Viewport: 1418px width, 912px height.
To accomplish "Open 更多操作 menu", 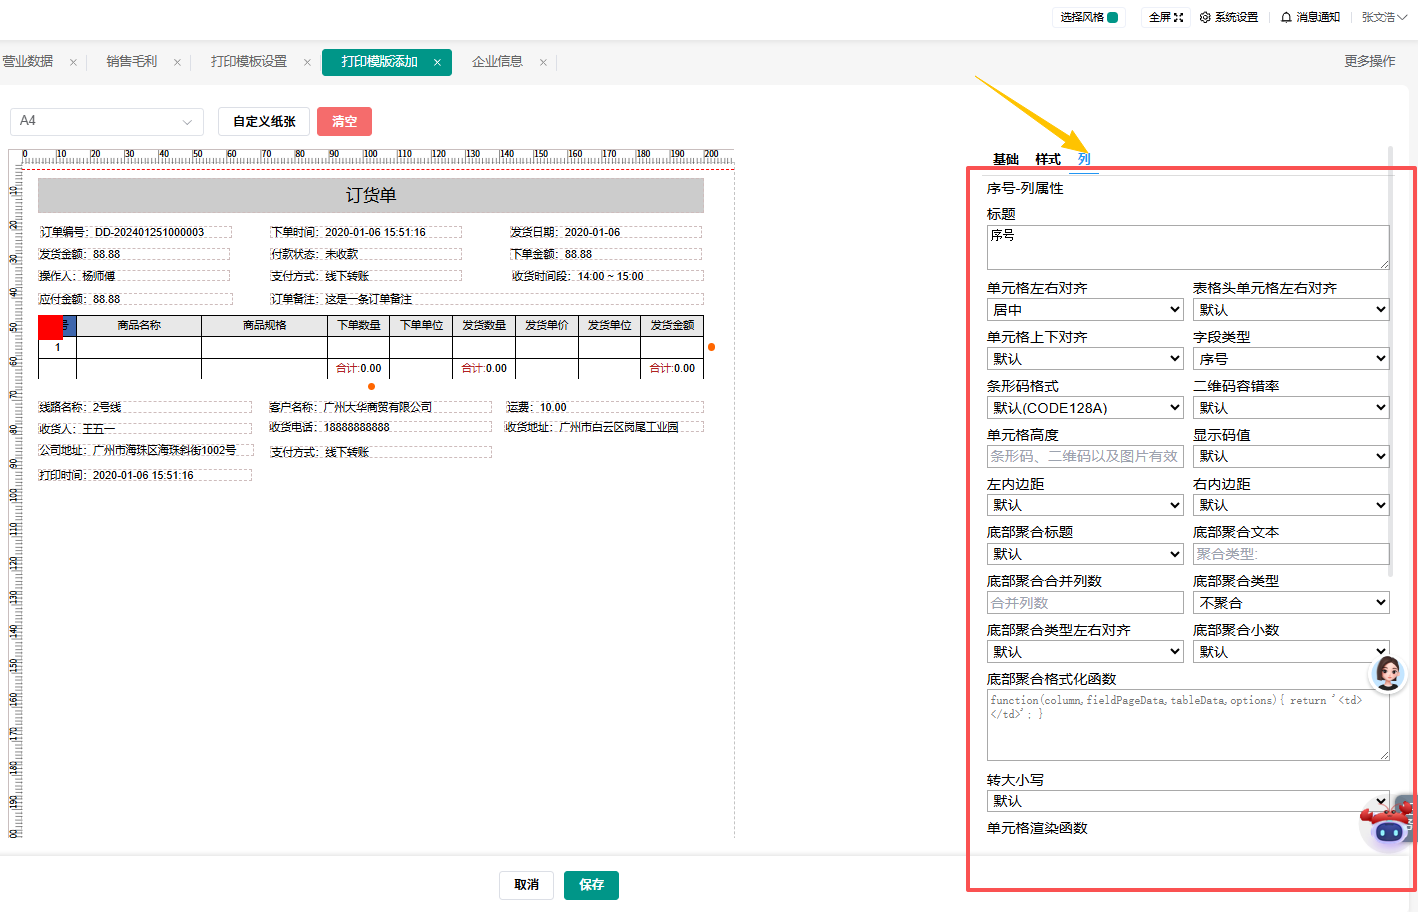I will coord(1369,62).
